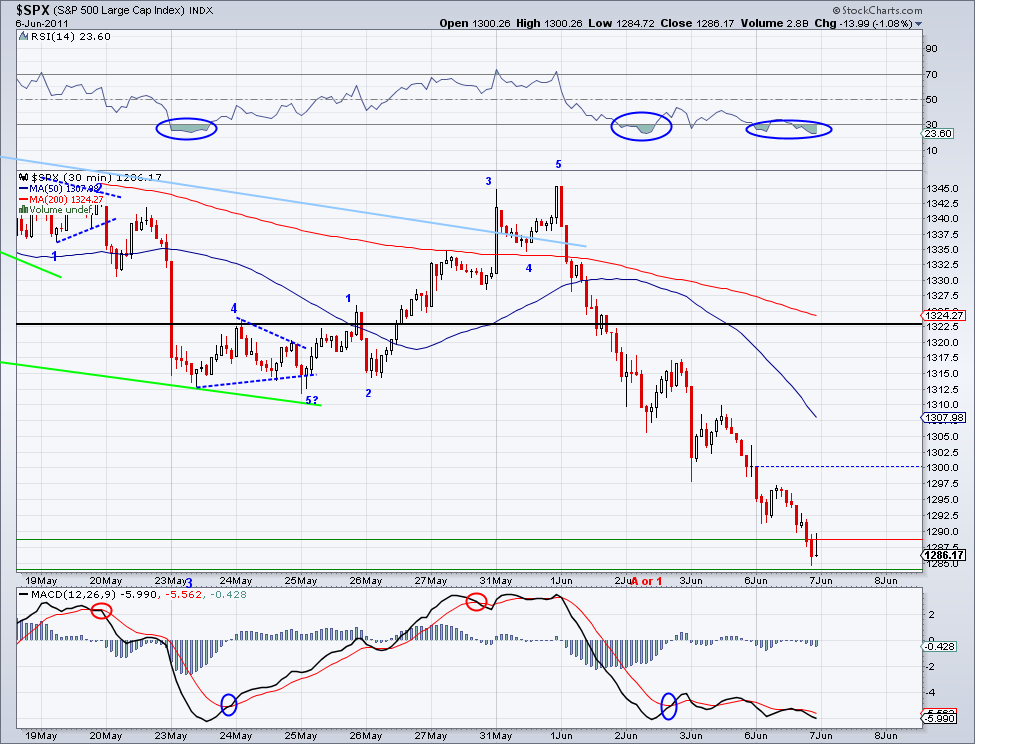Screen dimensions: 1025x744
Task: Click the 90 level on the RSI axis
Action: pos(932,48)
